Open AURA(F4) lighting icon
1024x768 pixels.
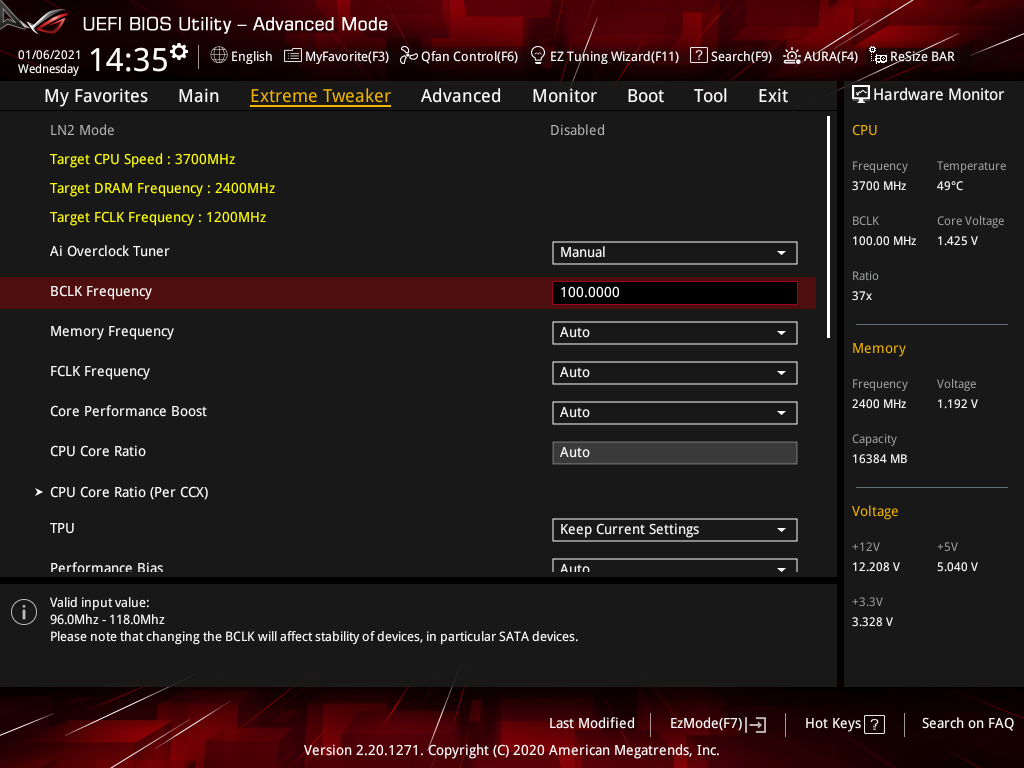click(x=792, y=56)
